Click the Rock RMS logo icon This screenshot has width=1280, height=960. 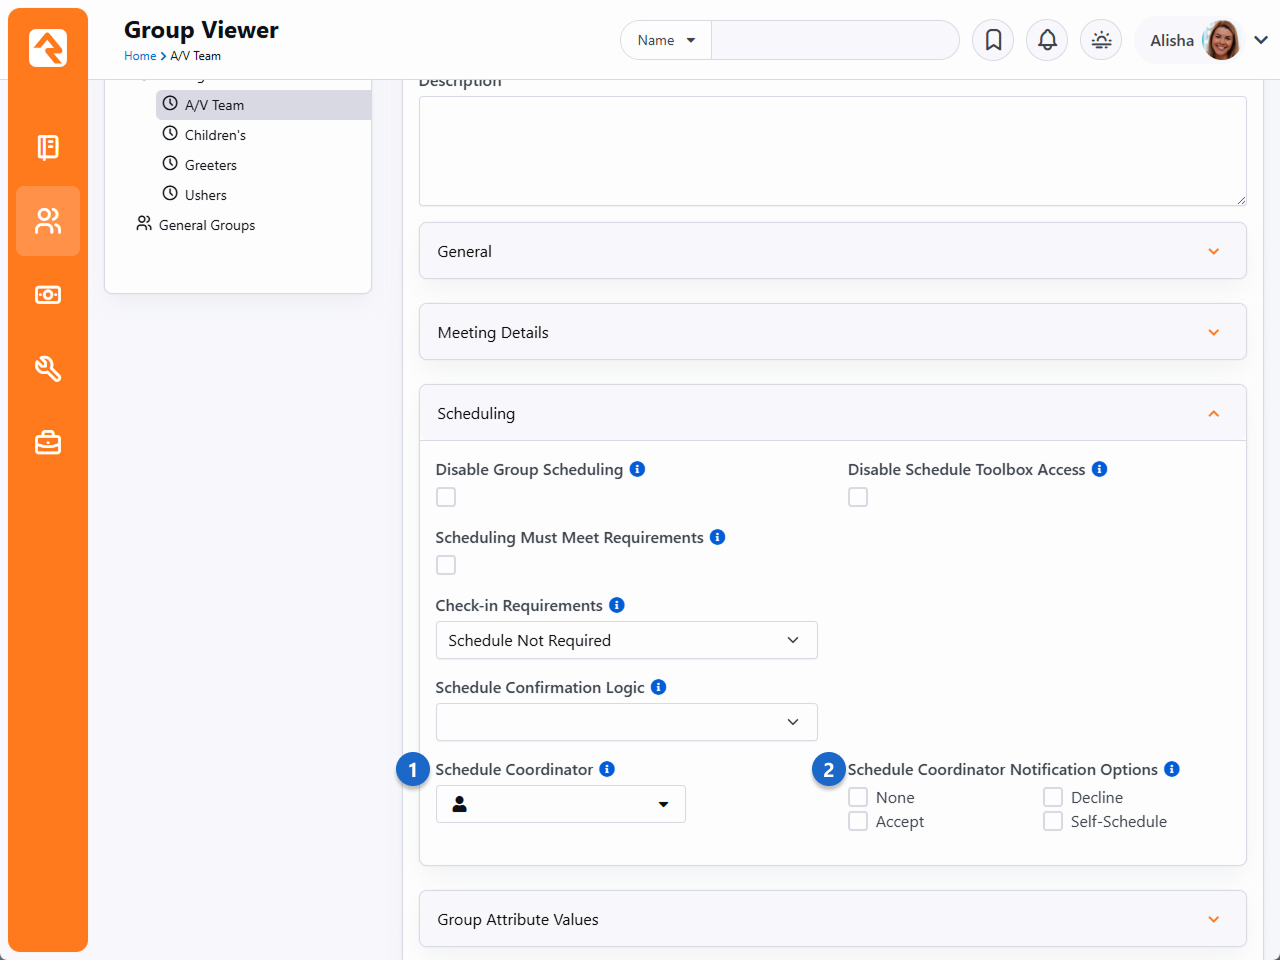click(48, 47)
